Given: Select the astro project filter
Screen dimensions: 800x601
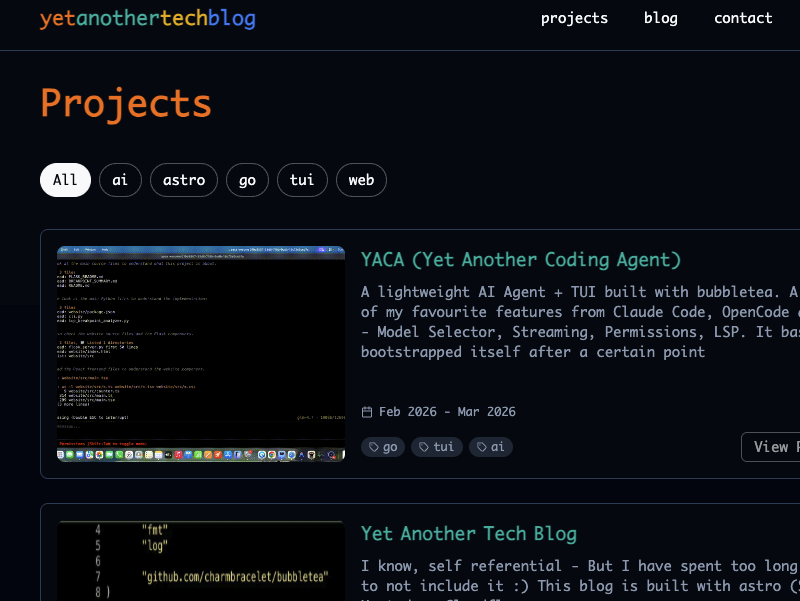Looking at the screenshot, I should click(183, 180).
